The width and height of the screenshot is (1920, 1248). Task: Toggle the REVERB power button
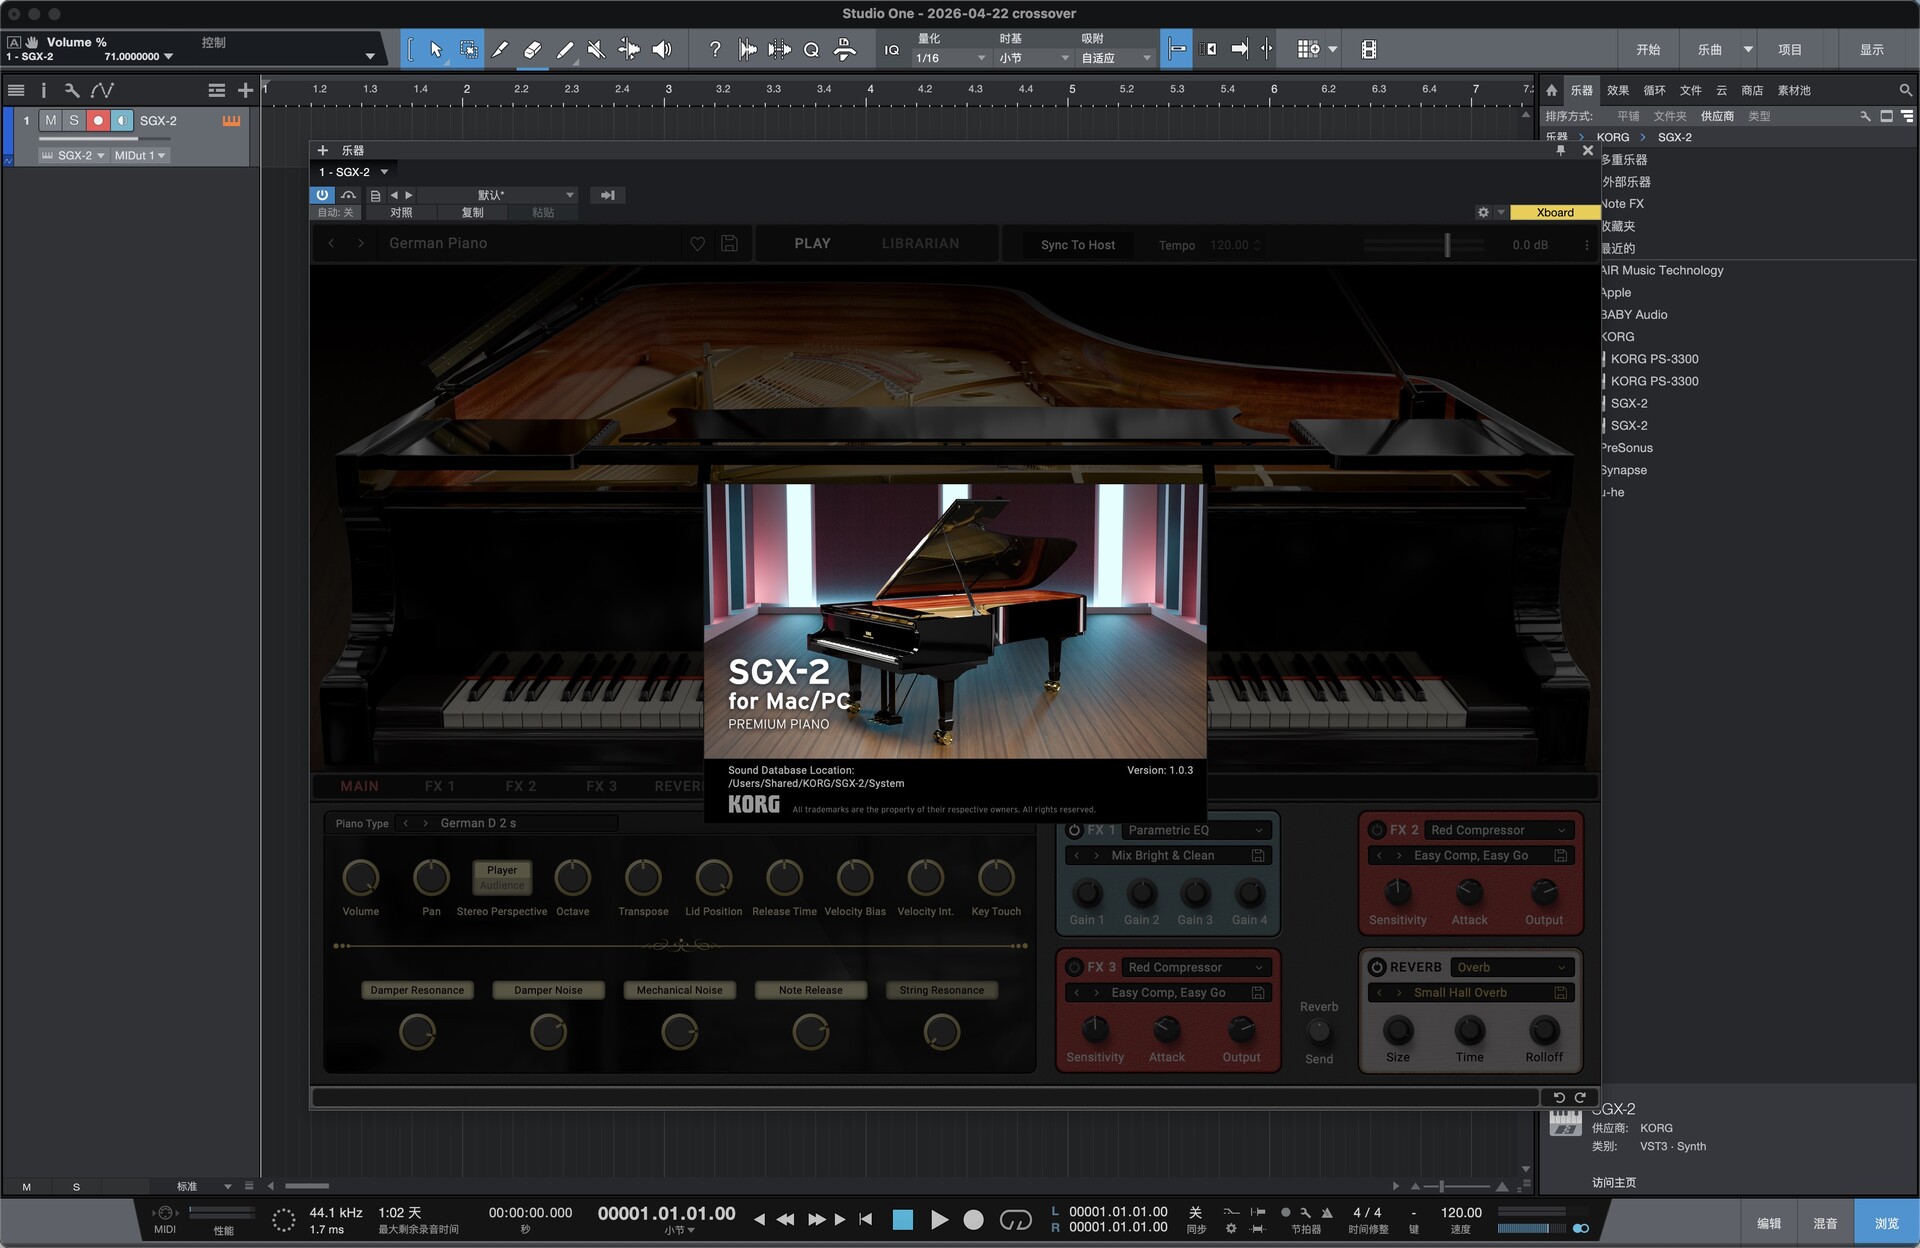[x=1377, y=967]
